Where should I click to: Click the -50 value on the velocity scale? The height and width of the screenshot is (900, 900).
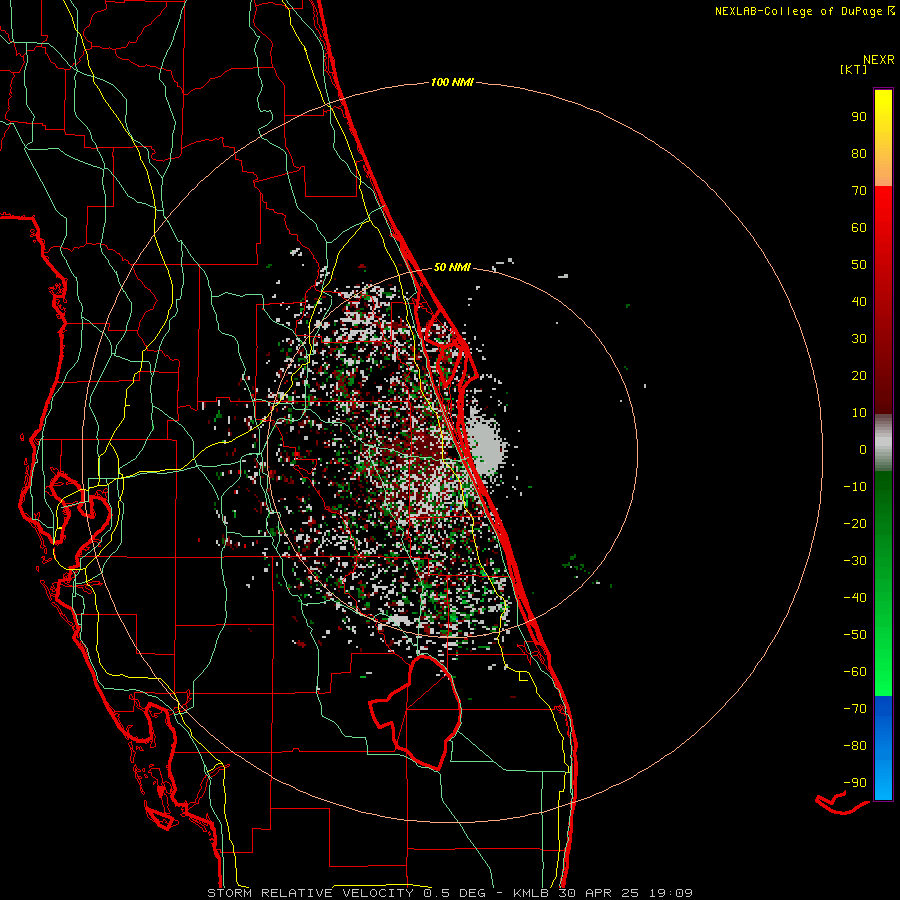(855, 635)
